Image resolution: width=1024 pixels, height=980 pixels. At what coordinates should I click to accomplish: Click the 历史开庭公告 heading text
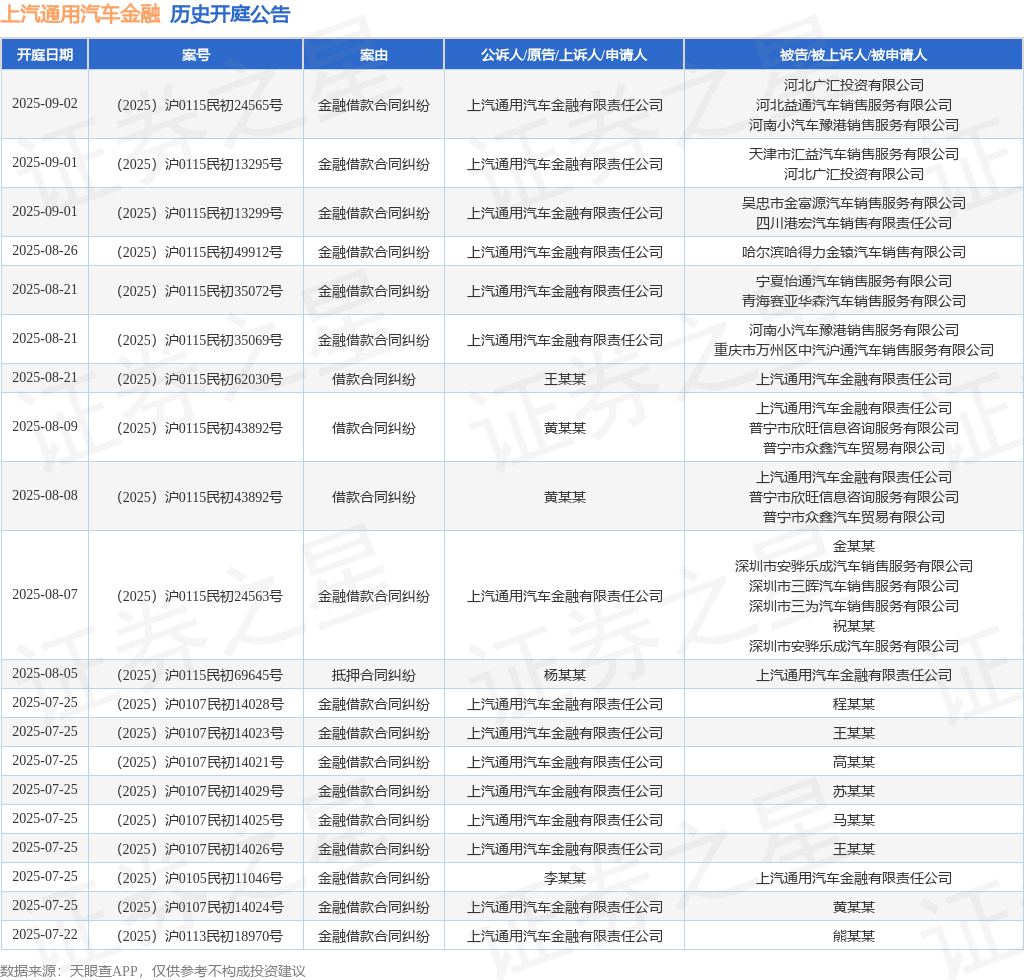click(x=230, y=14)
